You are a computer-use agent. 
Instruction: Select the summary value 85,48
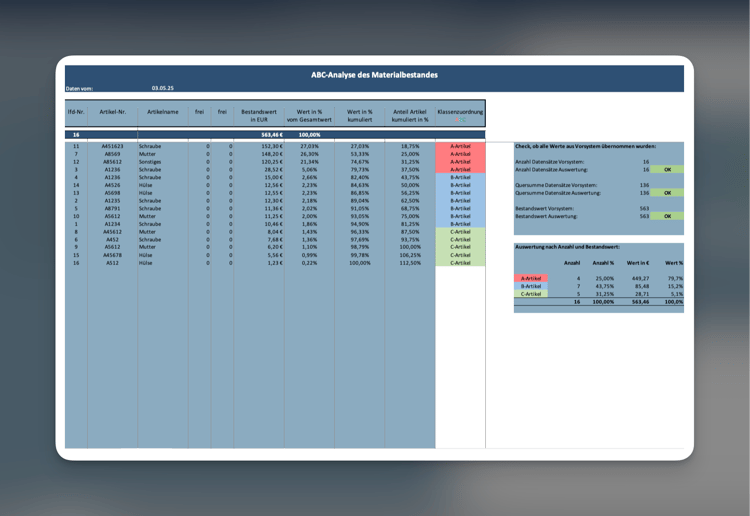point(642,286)
